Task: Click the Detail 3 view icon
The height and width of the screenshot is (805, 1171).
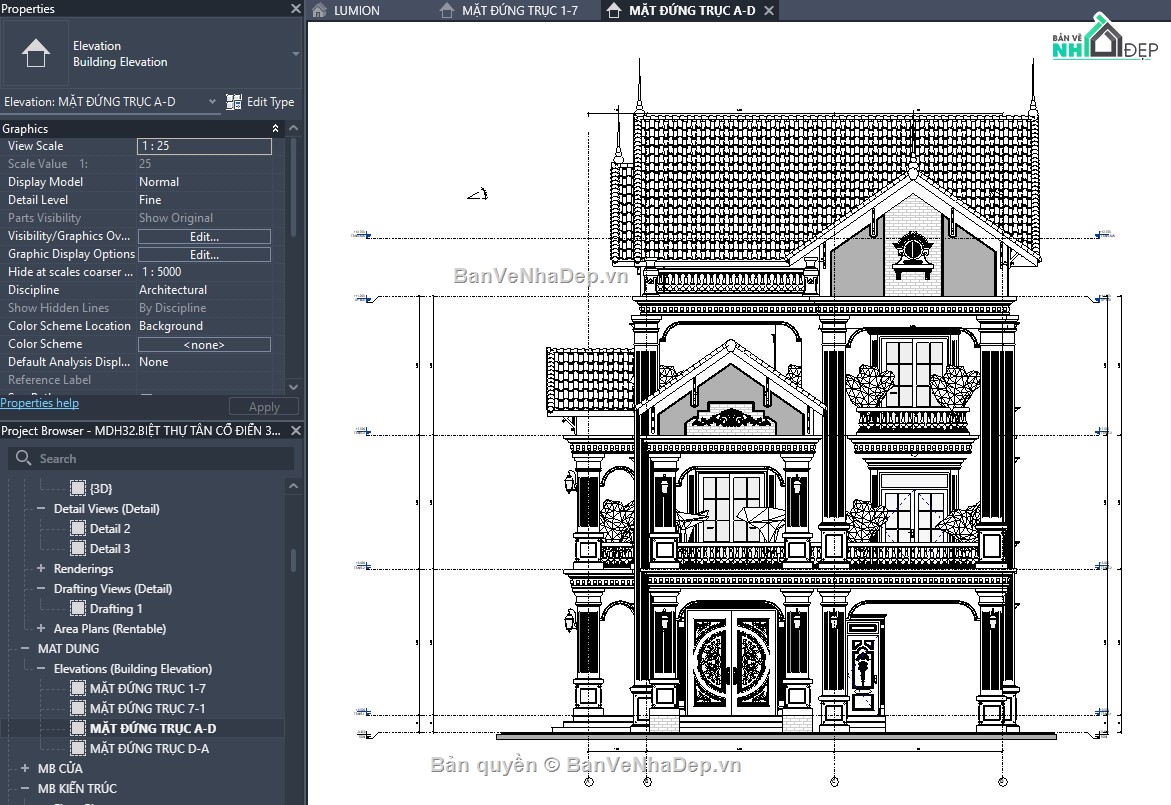Action: pyautogui.click(x=78, y=549)
